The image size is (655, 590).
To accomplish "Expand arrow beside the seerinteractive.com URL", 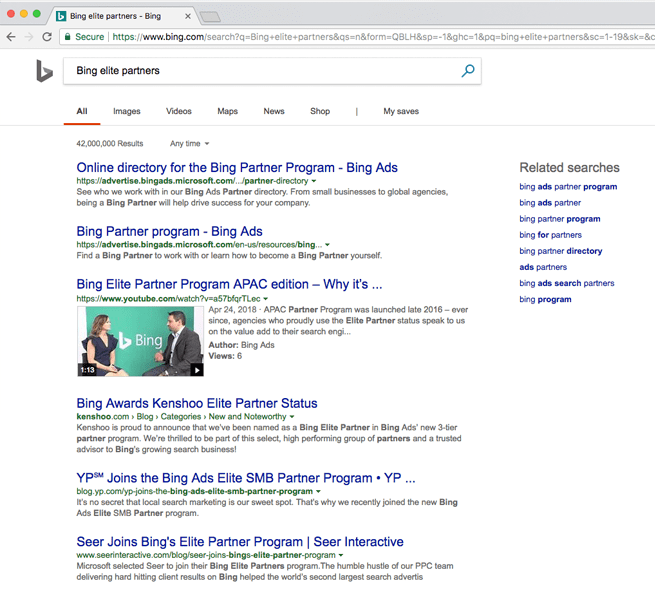I will coord(341,555).
